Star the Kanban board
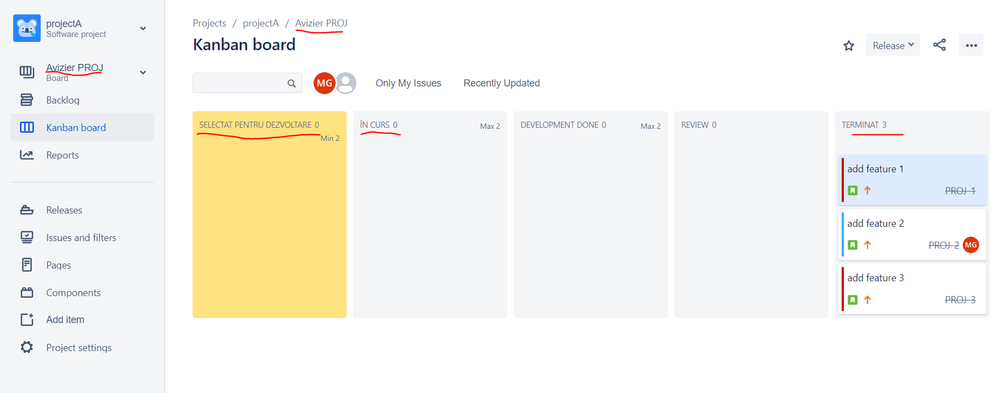This screenshot has width=999, height=393. 849,45
